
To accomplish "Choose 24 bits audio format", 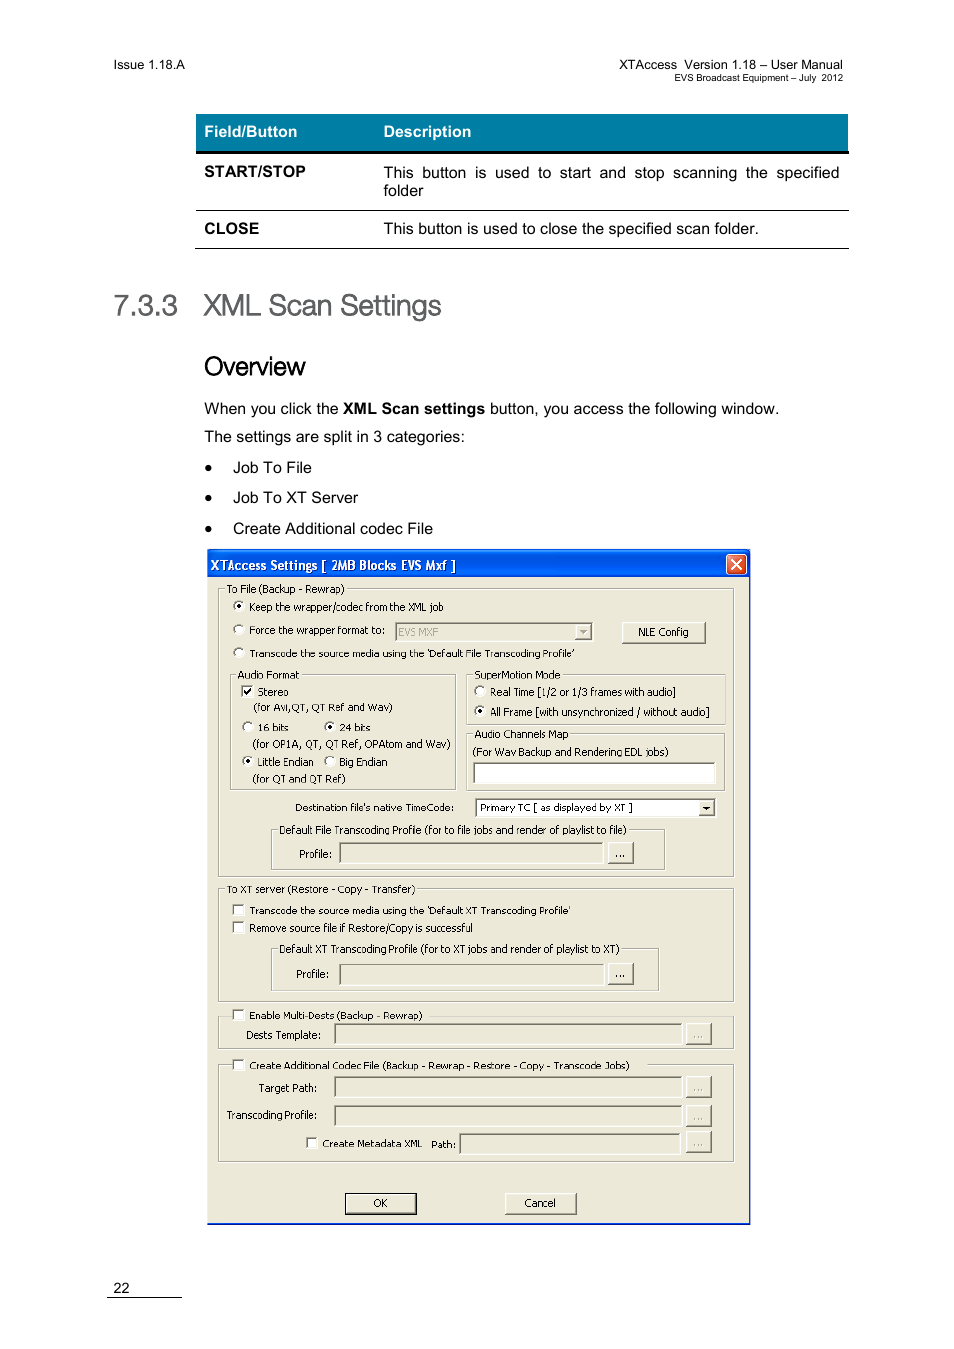I will coord(330,727).
